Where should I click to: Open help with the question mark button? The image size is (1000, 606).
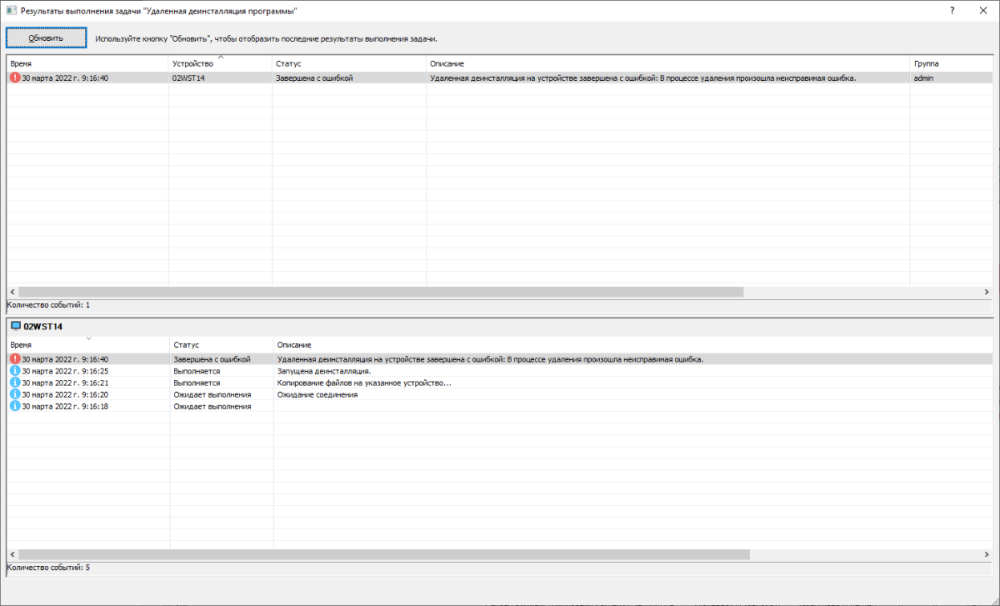pyautogui.click(x=952, y=11)
